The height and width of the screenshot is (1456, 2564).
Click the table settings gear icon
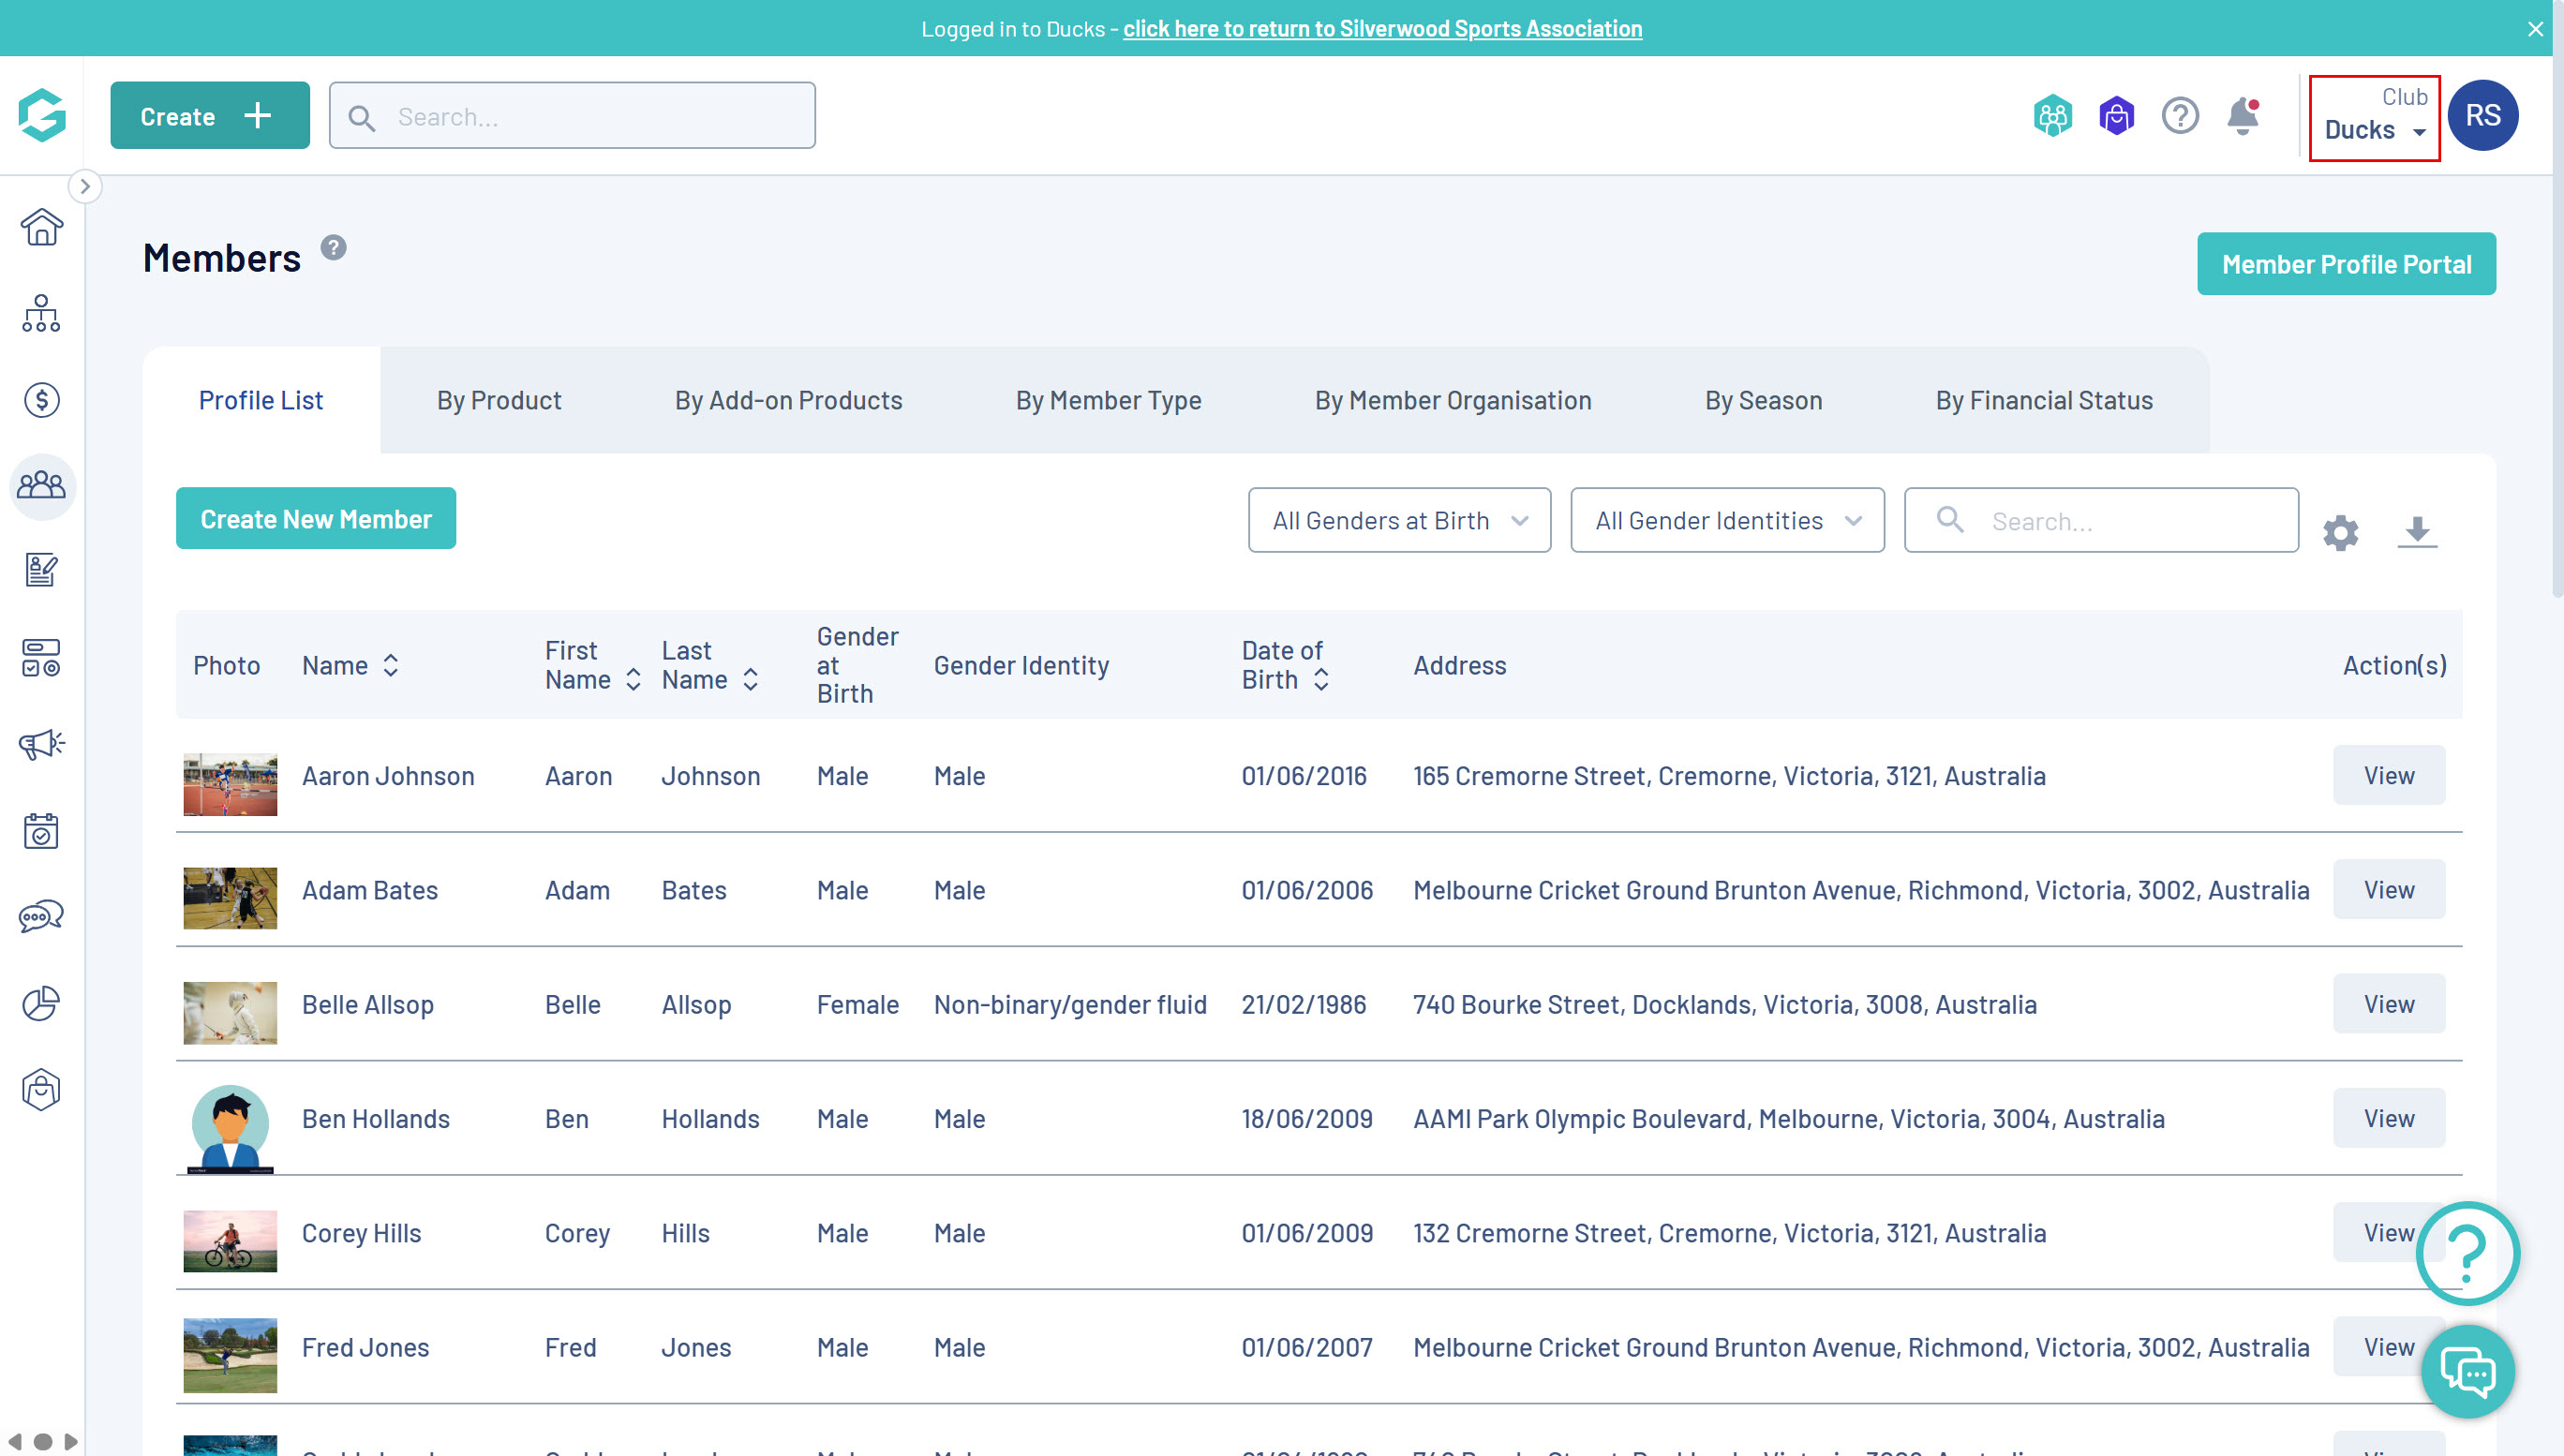point(2340,532)
